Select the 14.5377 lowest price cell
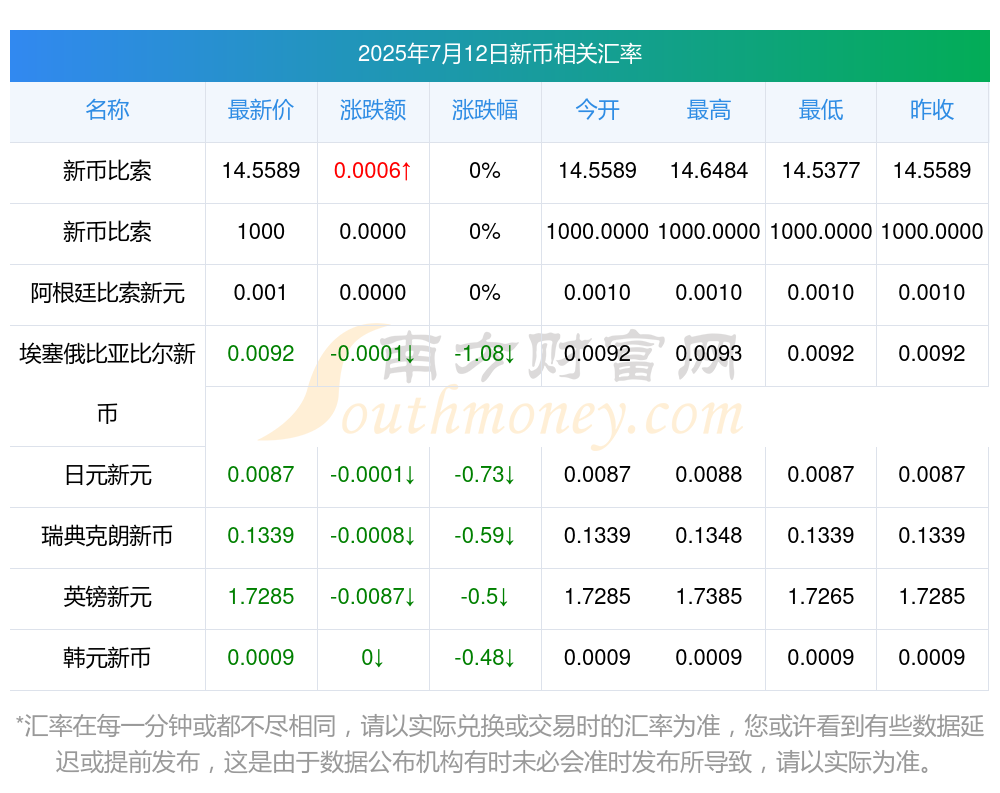 (821, 170)
